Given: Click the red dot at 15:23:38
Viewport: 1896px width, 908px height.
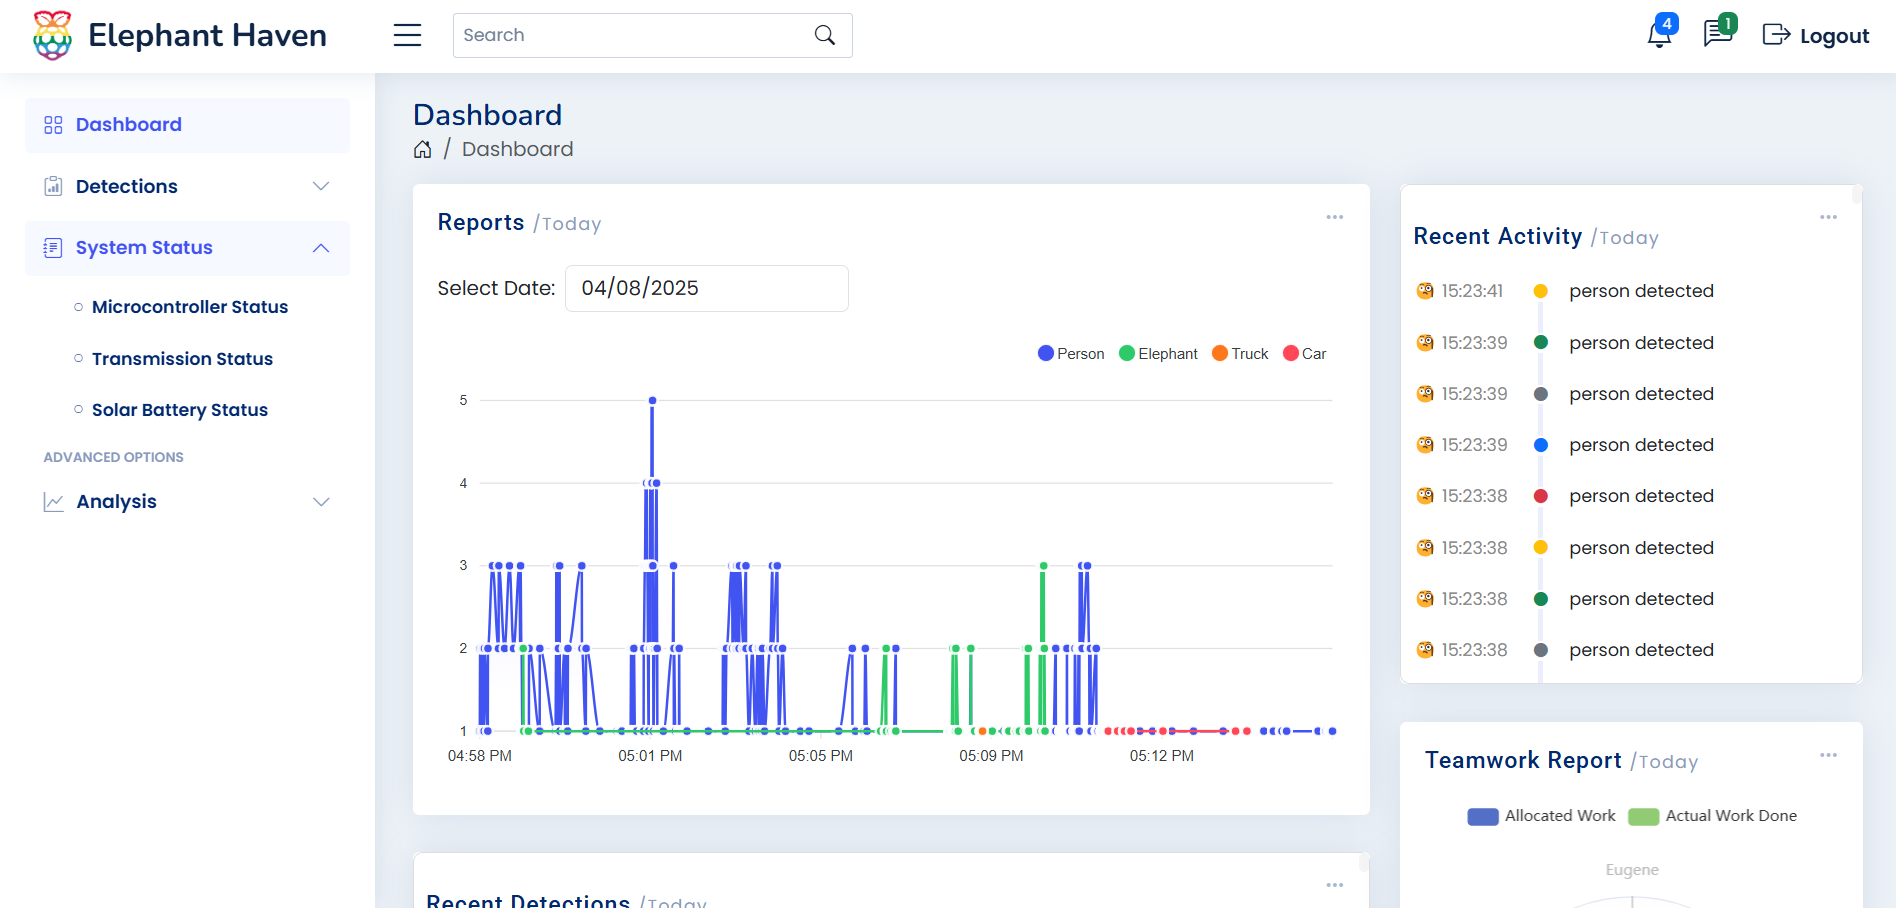Looking at the screenshot, I should pos(1541,496).
